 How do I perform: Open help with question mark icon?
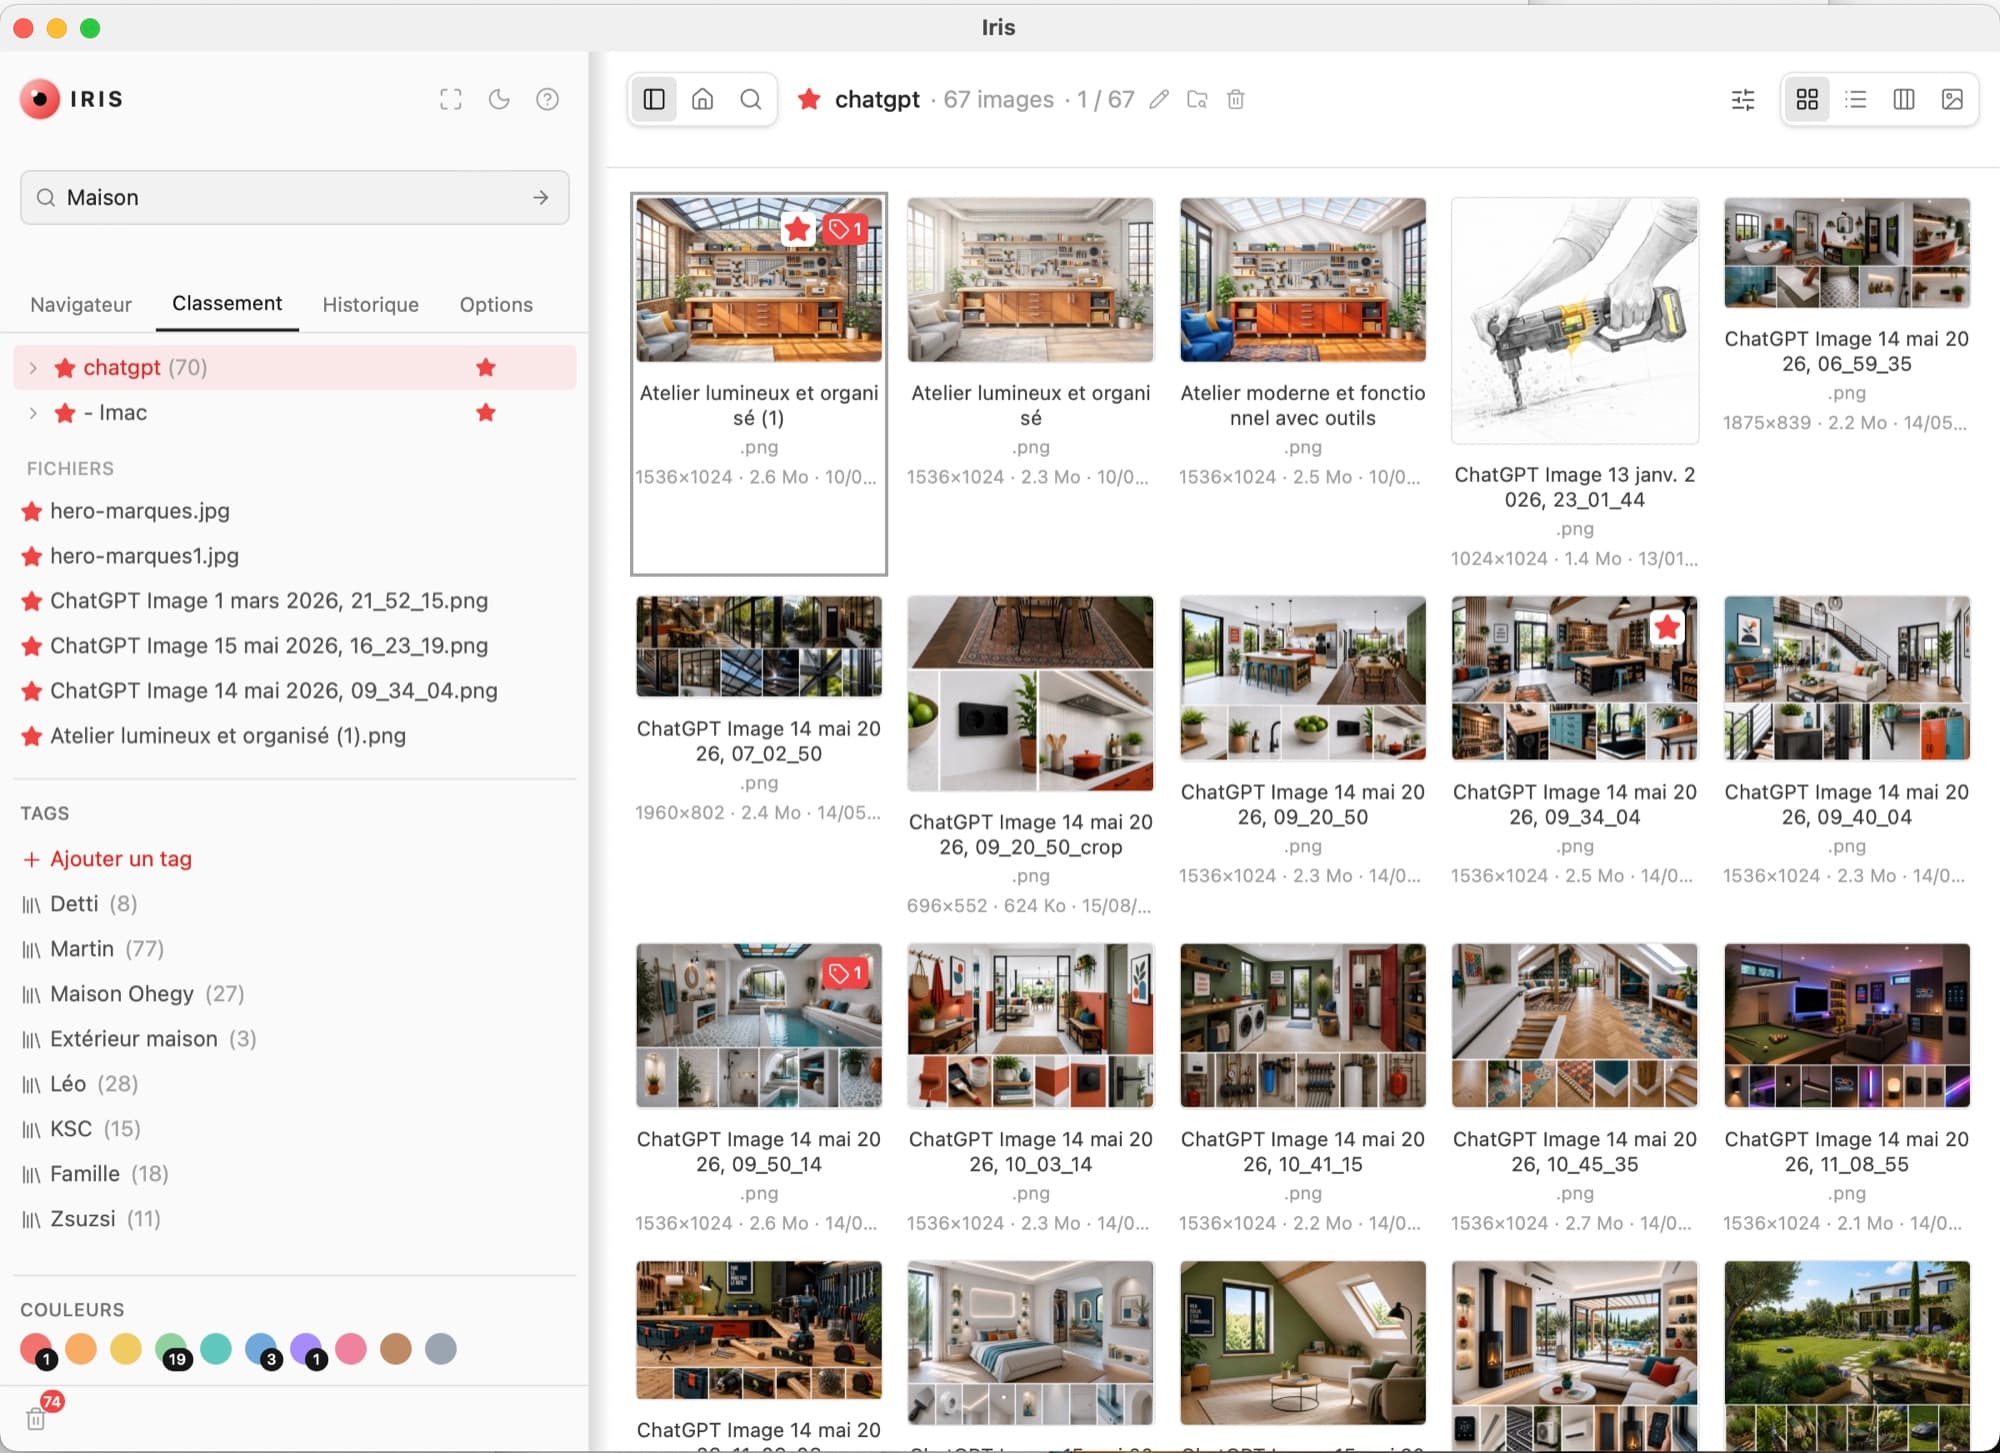(547, 99)
